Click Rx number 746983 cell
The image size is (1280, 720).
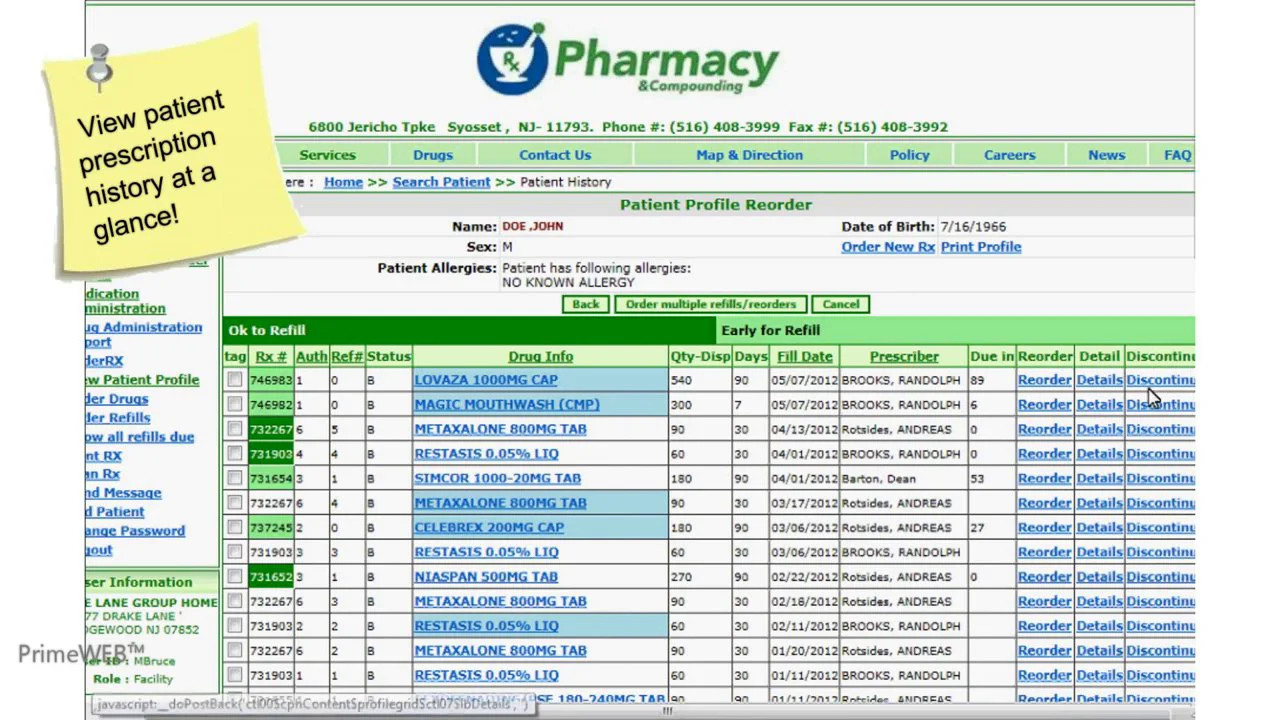point(270,380)
